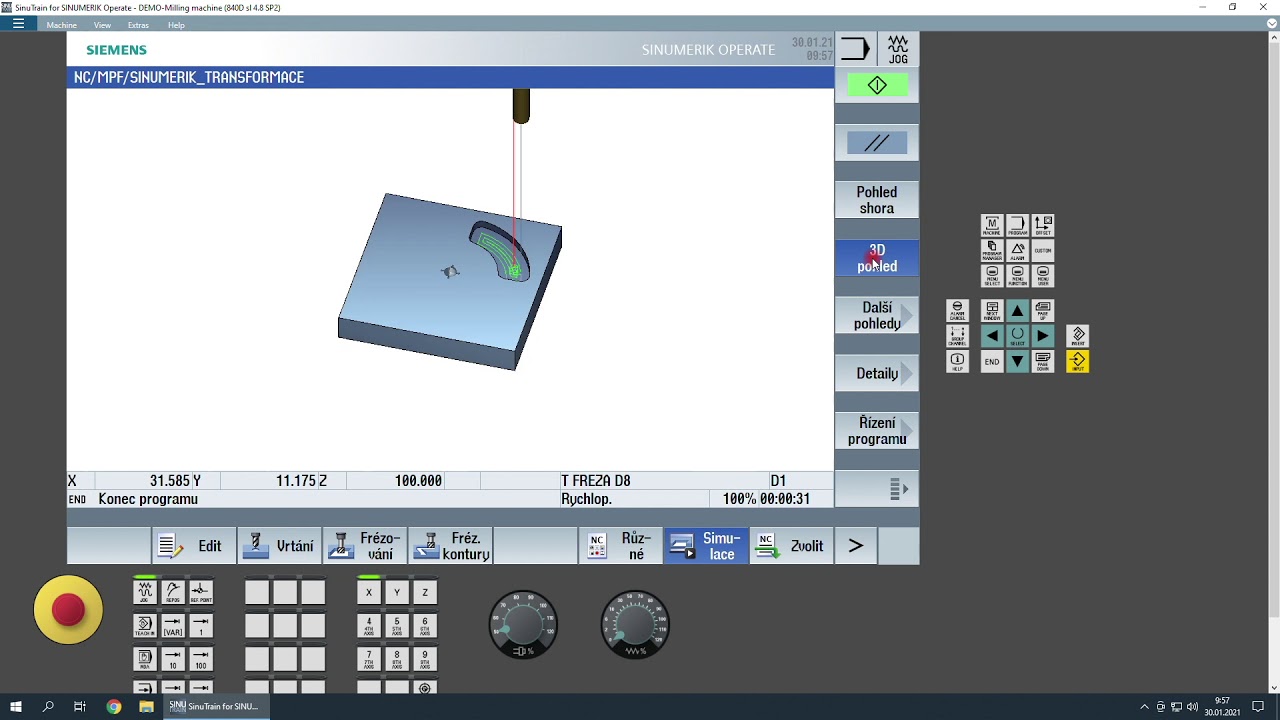This screenshot has width=1280, height=720.
Task: Toggle REPOS mode key
Action: pyautogui.click(x=173, y=592)
